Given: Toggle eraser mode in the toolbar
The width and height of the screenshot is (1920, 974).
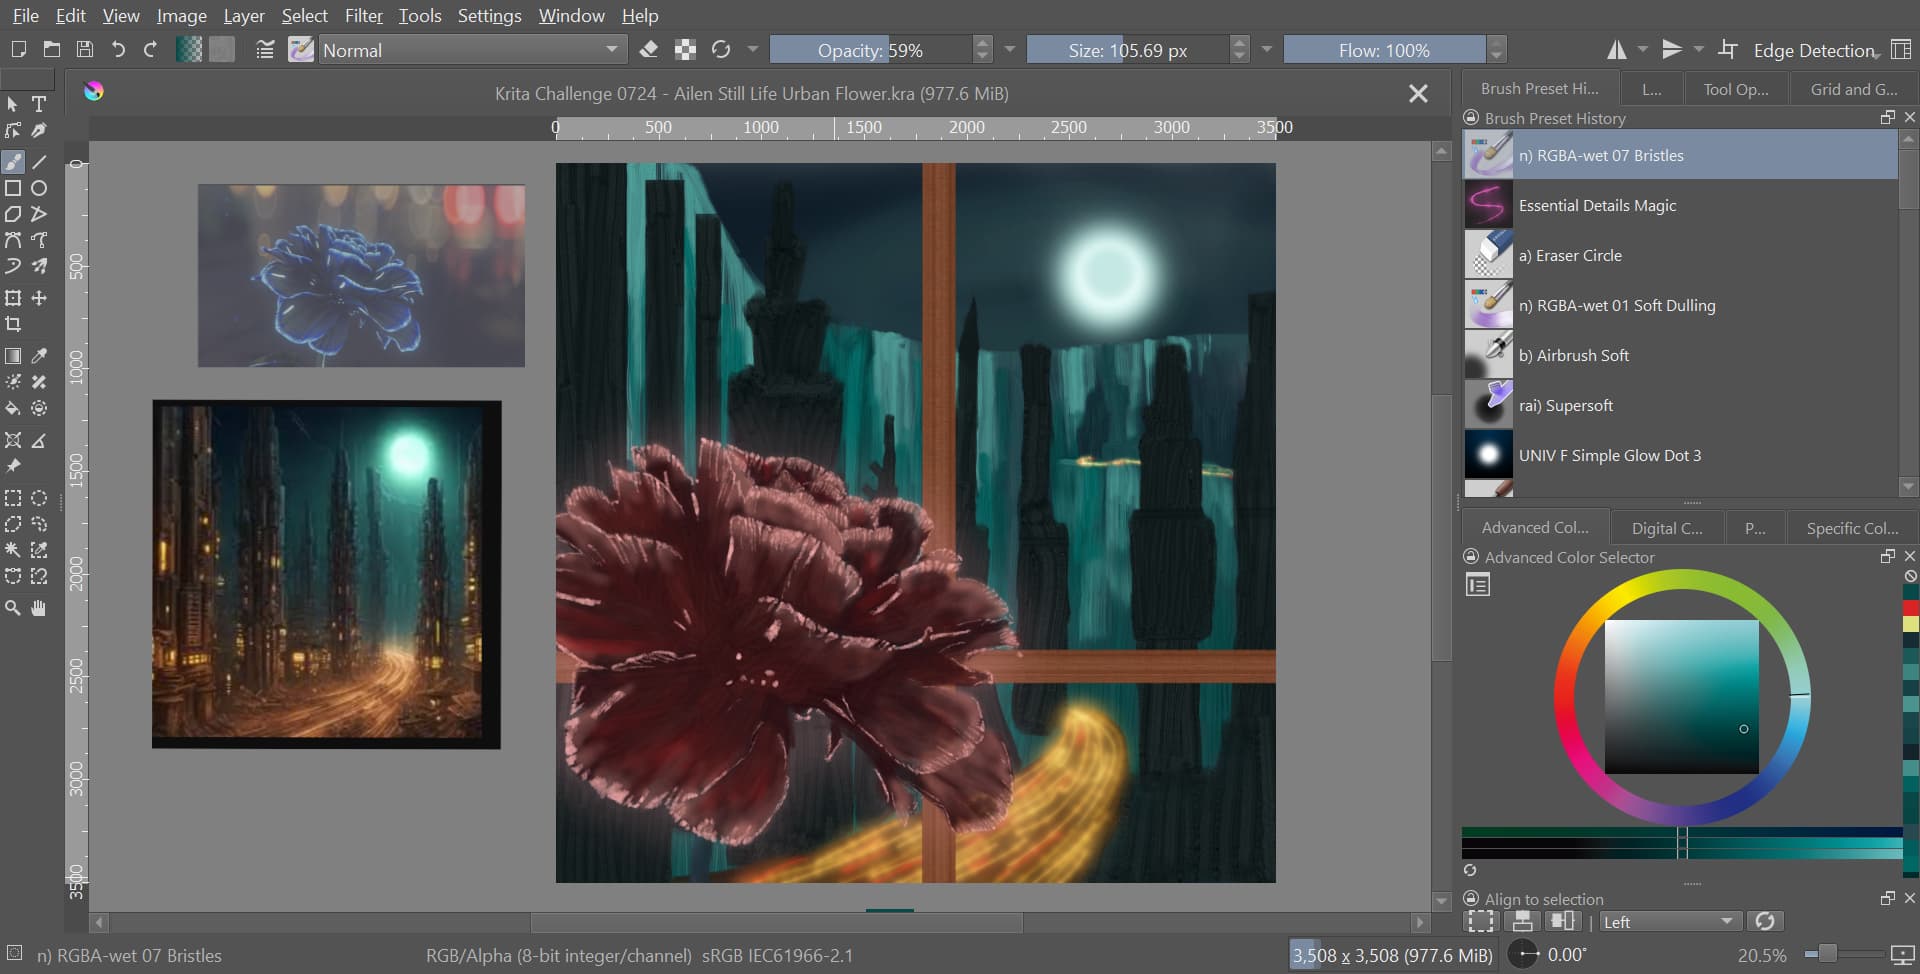Looking at the screenshot, I should click(648, 50).
